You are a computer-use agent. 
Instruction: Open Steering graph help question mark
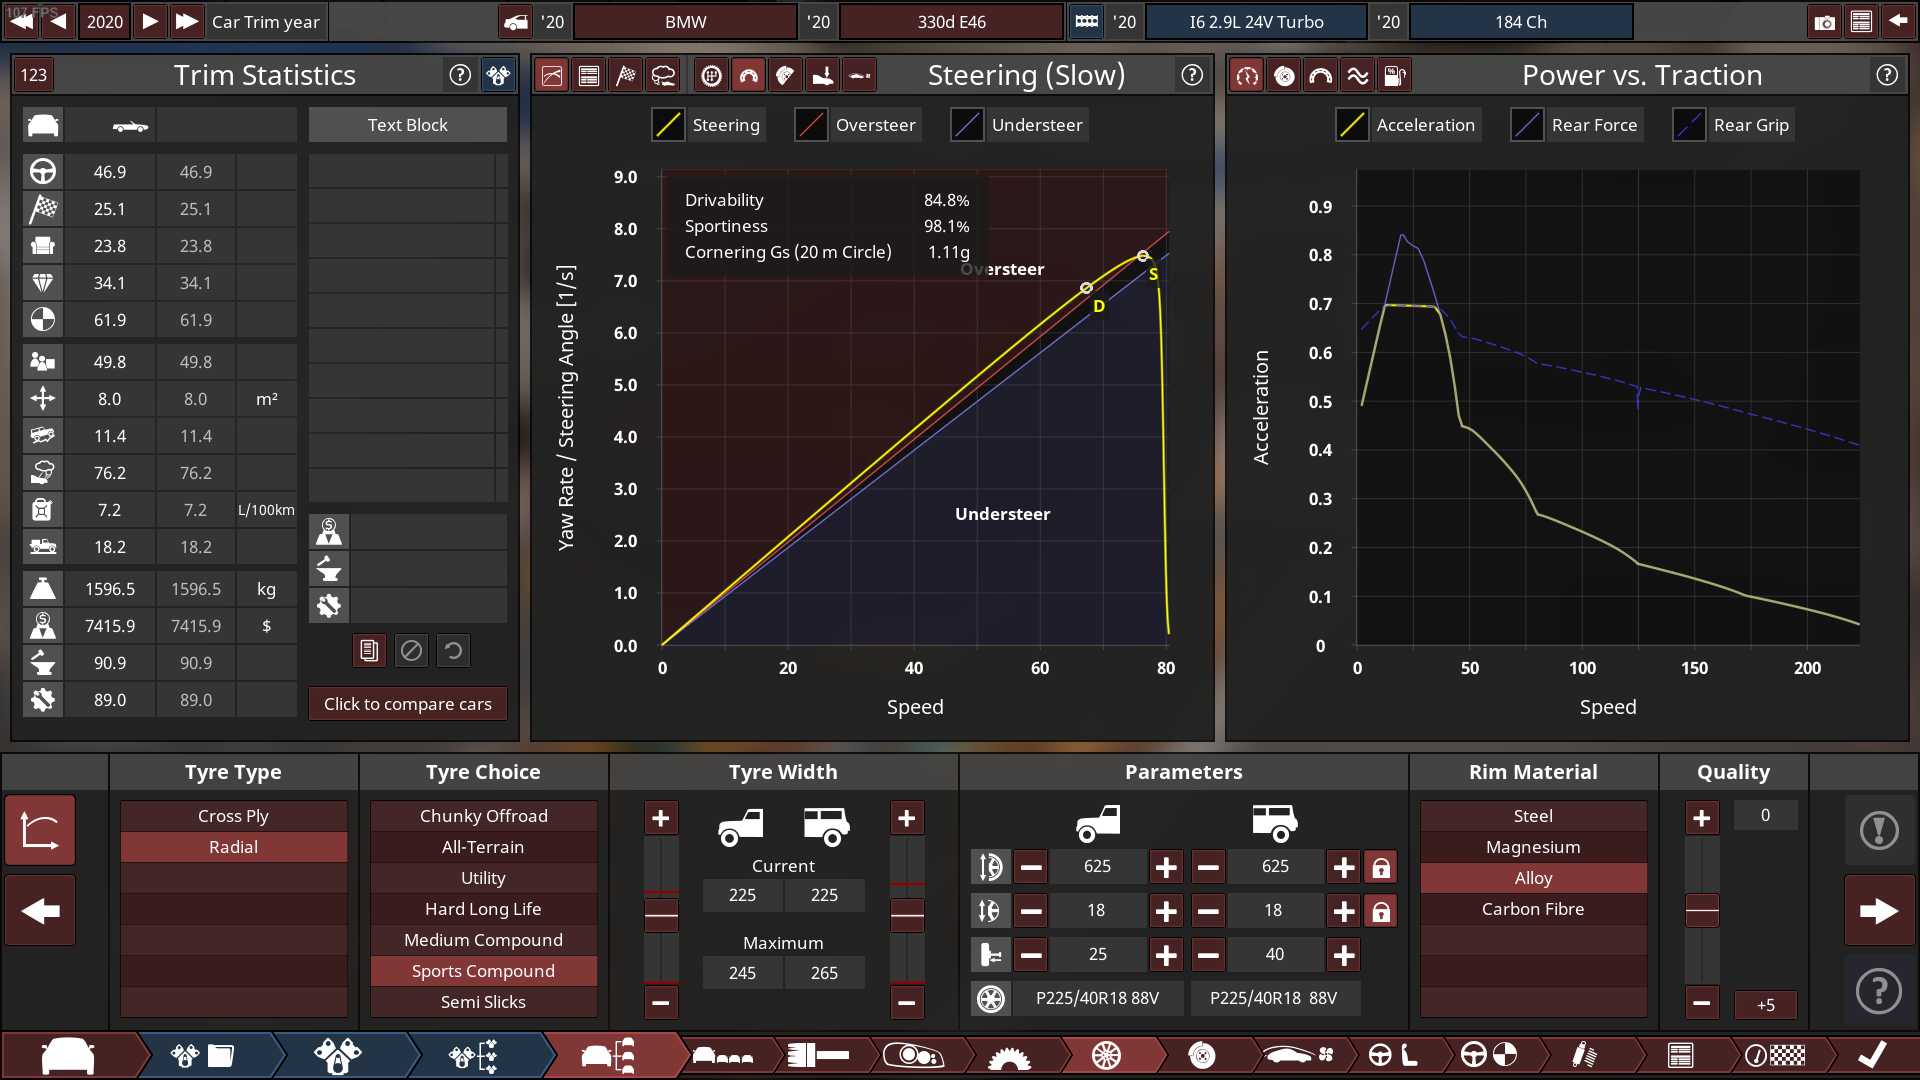point(1192,75)
